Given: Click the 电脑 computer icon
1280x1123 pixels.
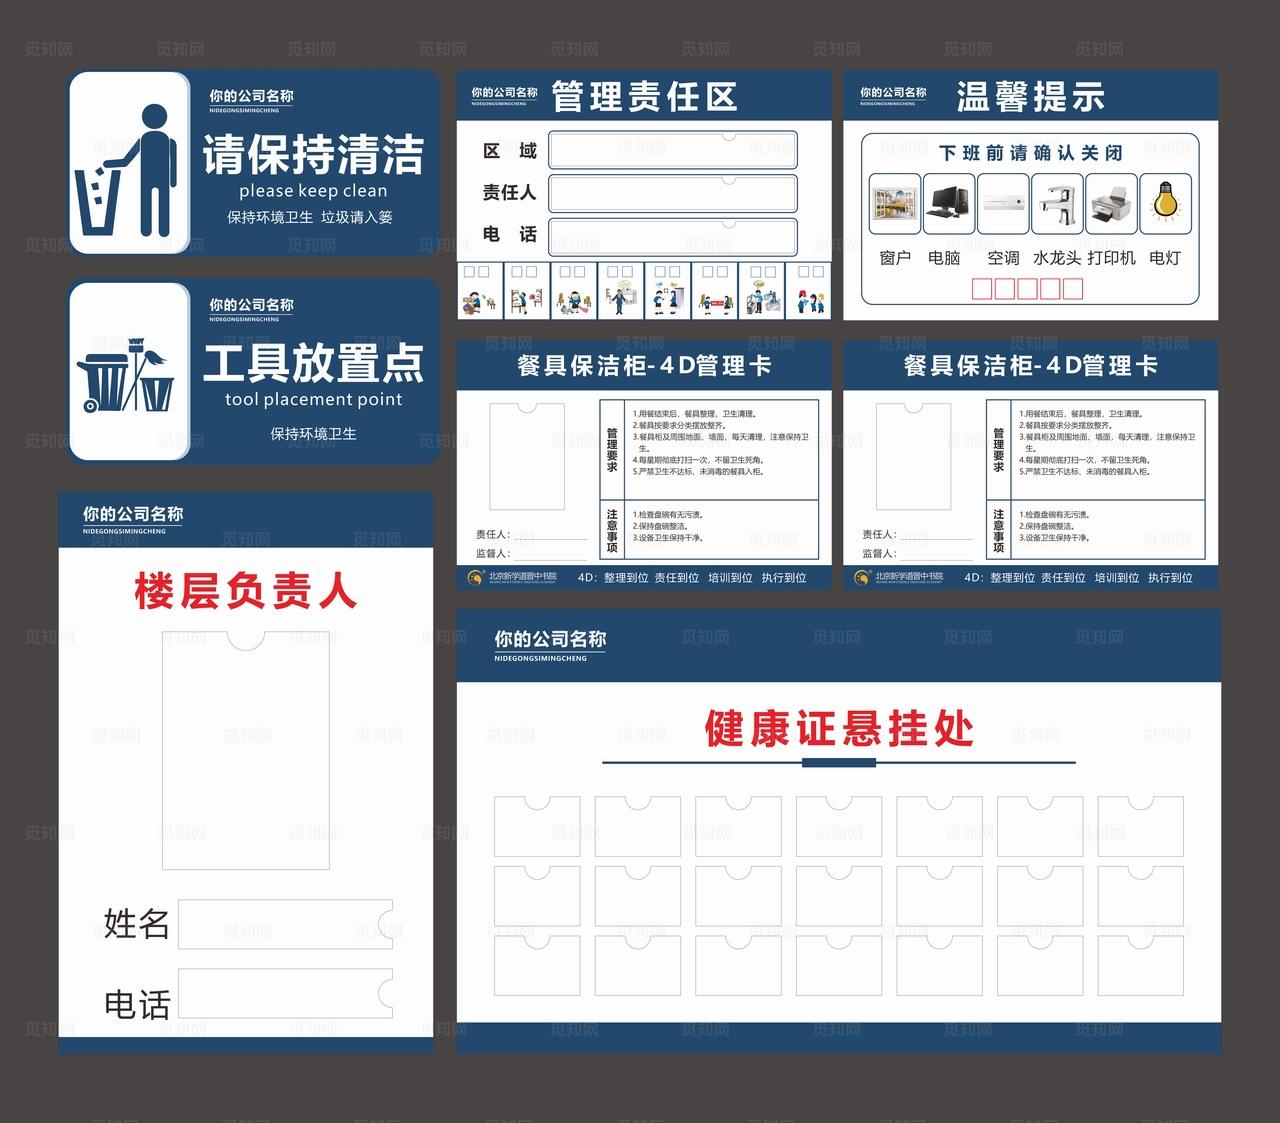Looking at the screenshot, I should click(948, 200).
